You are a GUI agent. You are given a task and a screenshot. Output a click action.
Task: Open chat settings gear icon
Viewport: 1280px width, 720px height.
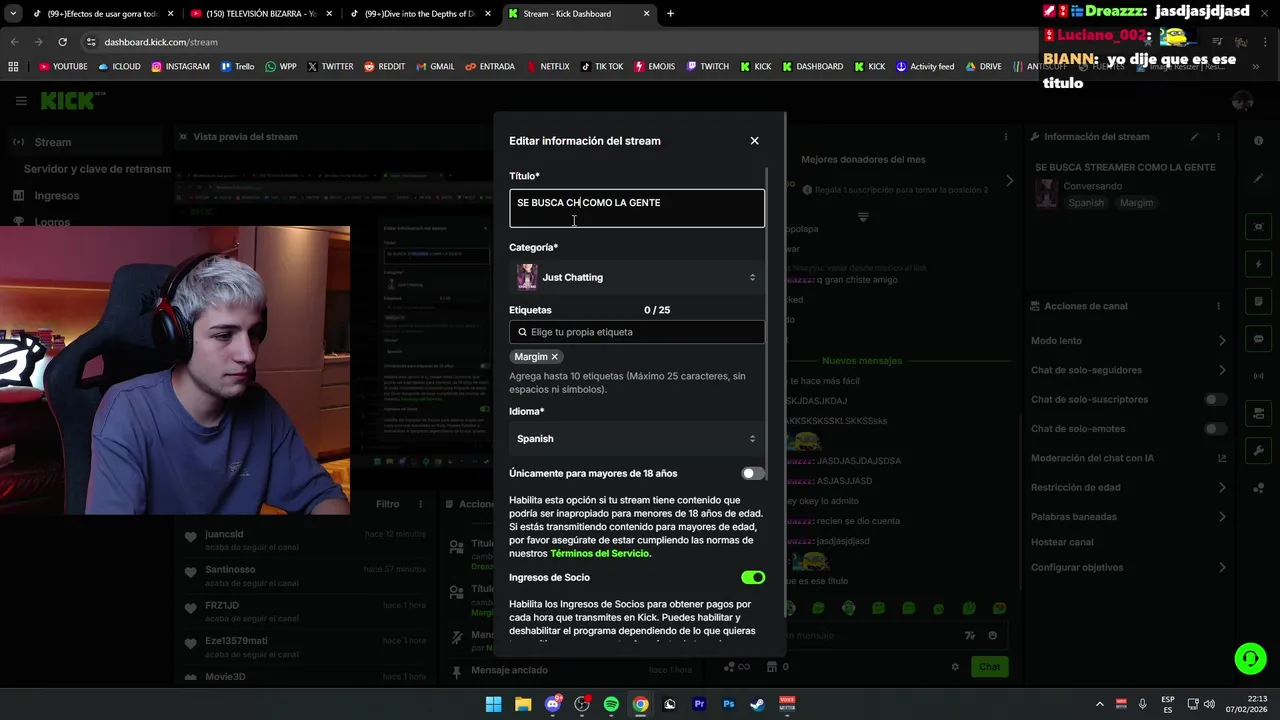coord(955,667)
